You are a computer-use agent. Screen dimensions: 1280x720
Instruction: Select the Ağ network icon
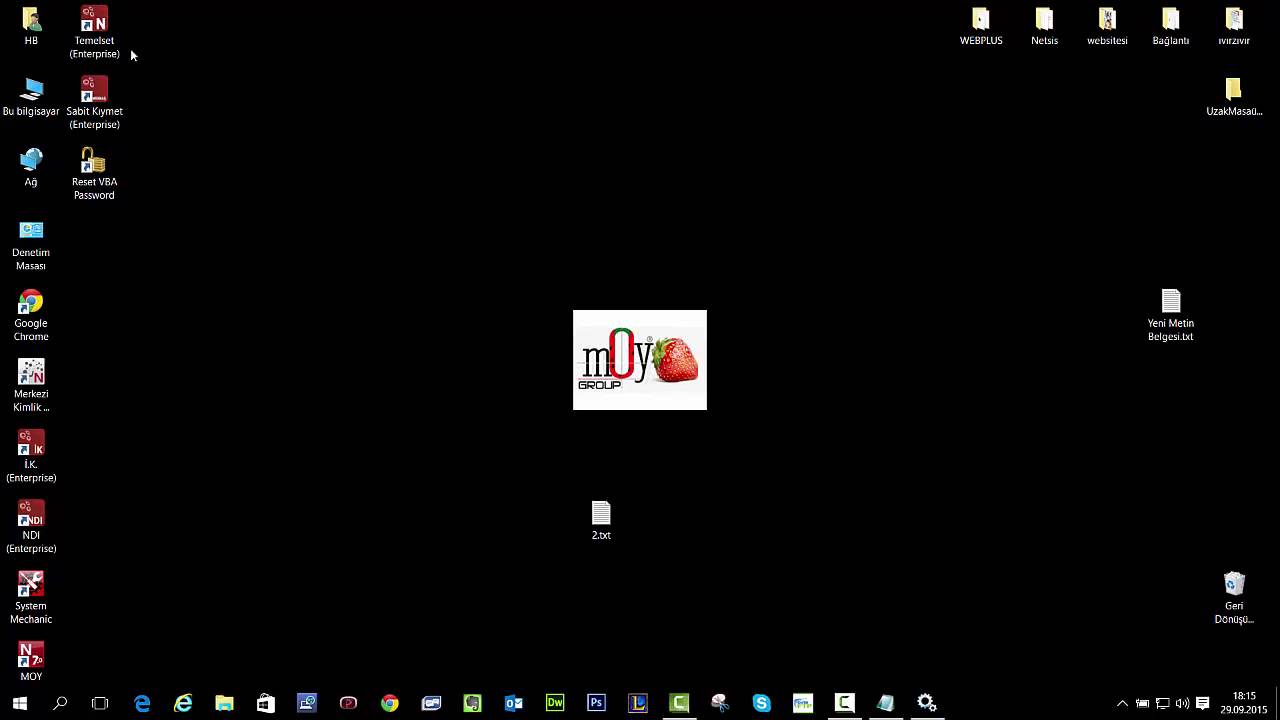tap(31, 168)
